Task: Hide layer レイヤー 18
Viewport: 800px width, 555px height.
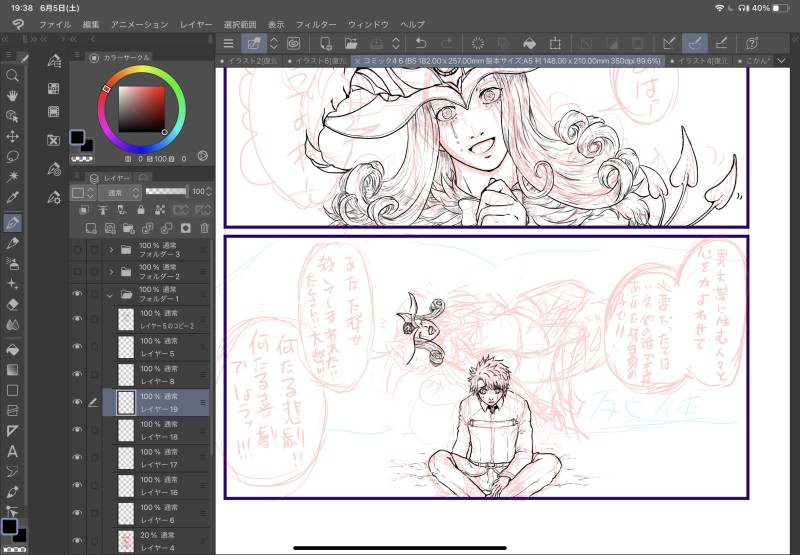Action: click(77, 430)
